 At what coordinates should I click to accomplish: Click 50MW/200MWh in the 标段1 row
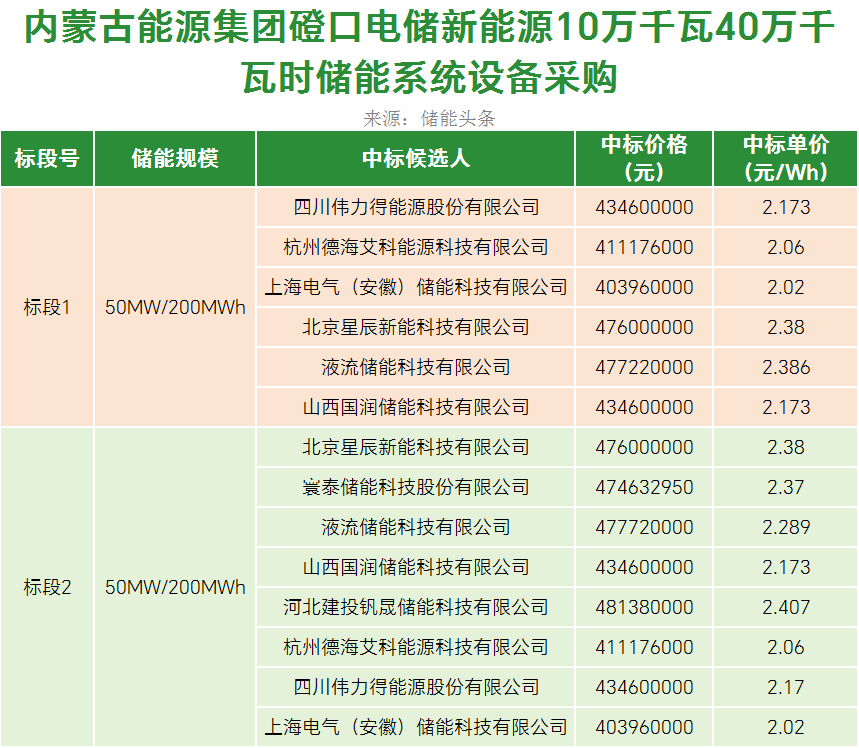(175, 307)
